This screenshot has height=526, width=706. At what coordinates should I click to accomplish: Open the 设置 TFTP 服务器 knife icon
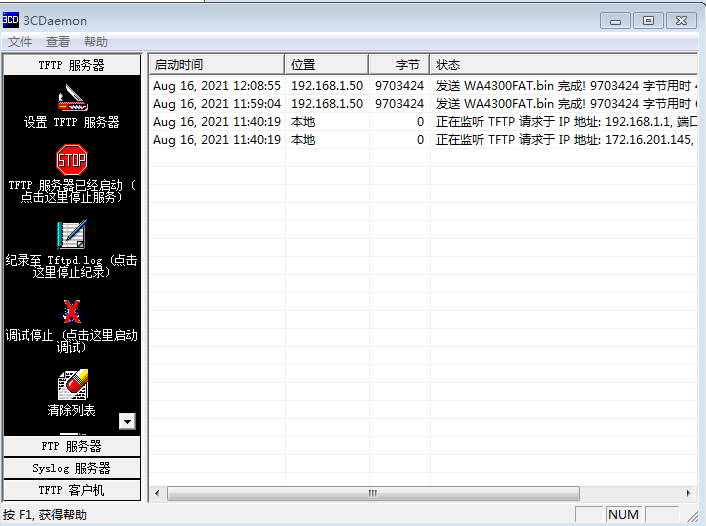[x=72, y=98]
